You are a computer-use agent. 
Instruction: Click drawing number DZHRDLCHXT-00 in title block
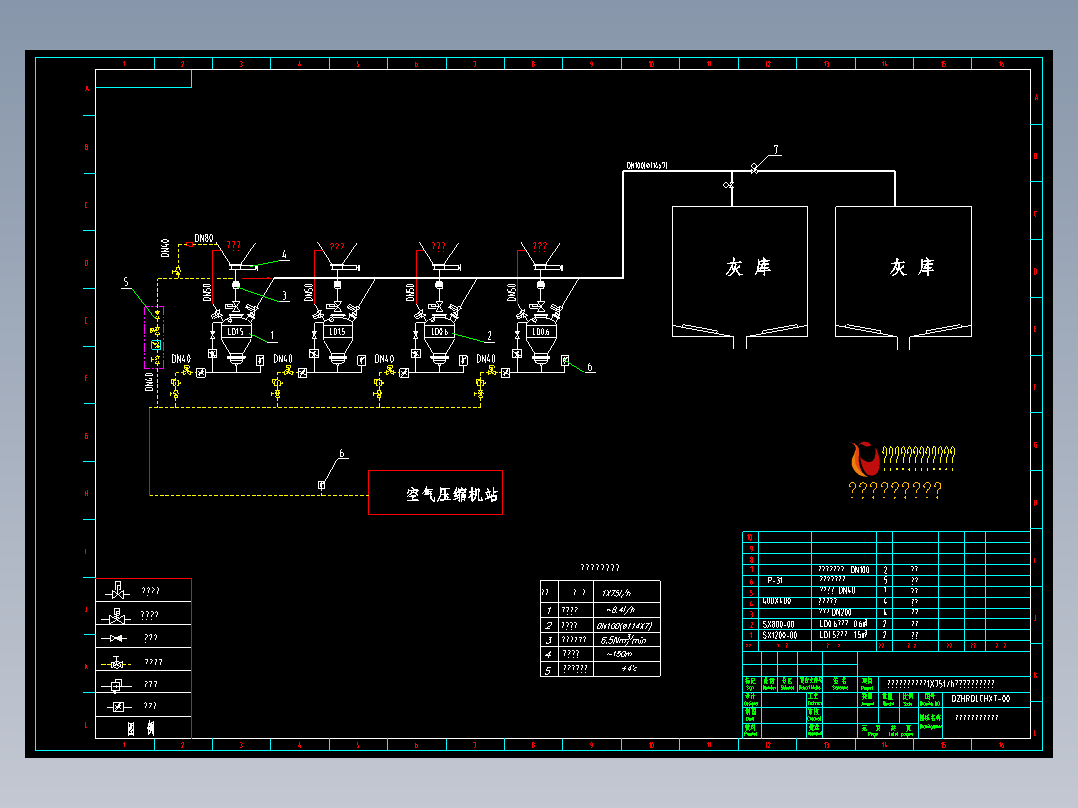click(x=981, y=699)
